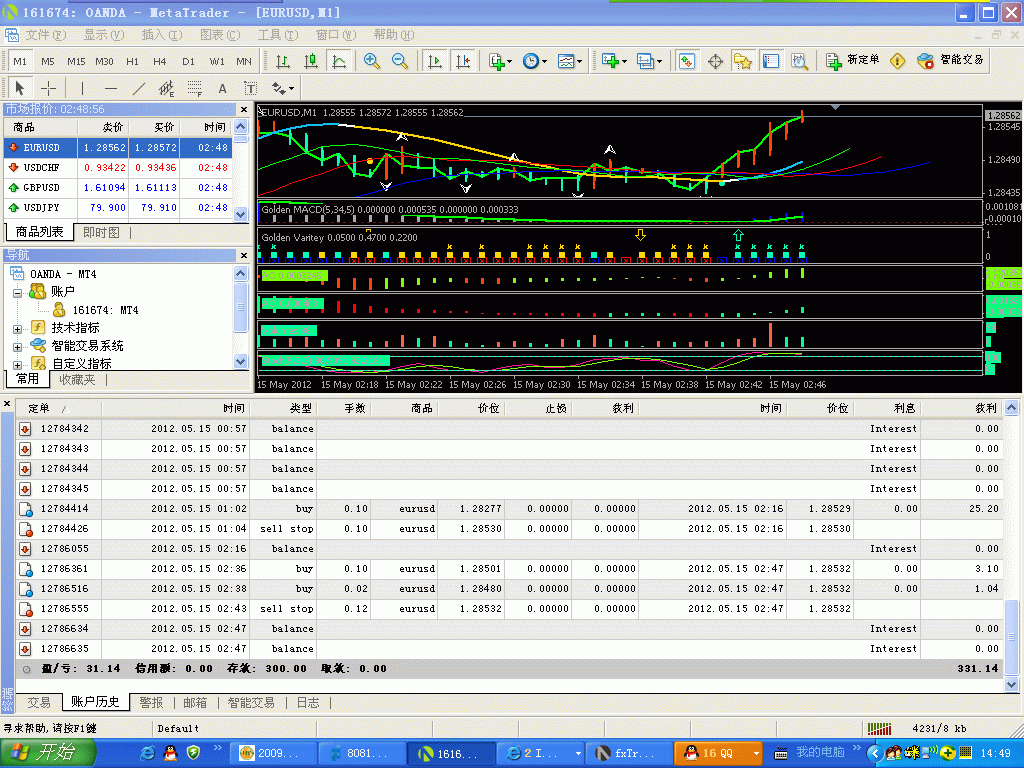Switch chart to candlestick display
Screen dimensions: 1024x768
pyautogui.click(x=311, y=61)
